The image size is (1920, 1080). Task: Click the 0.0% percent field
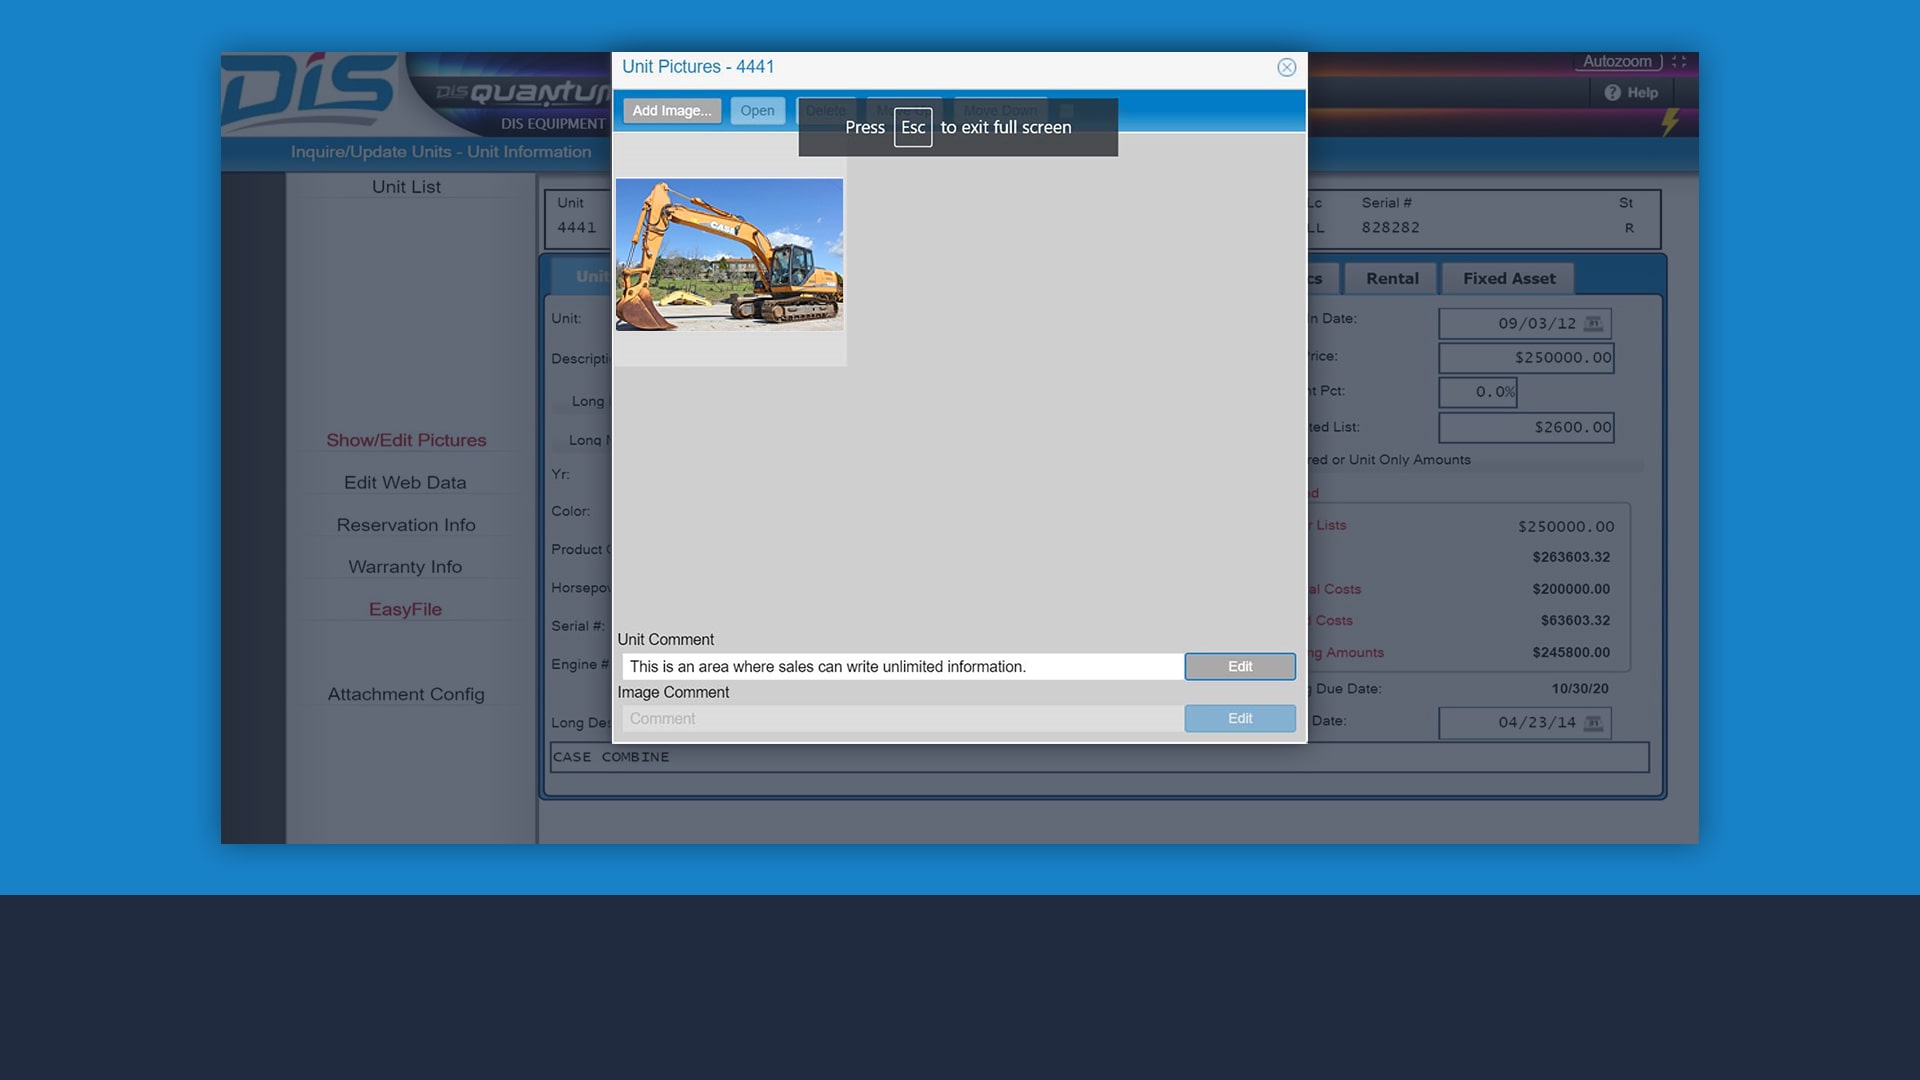click(1477, 392)
